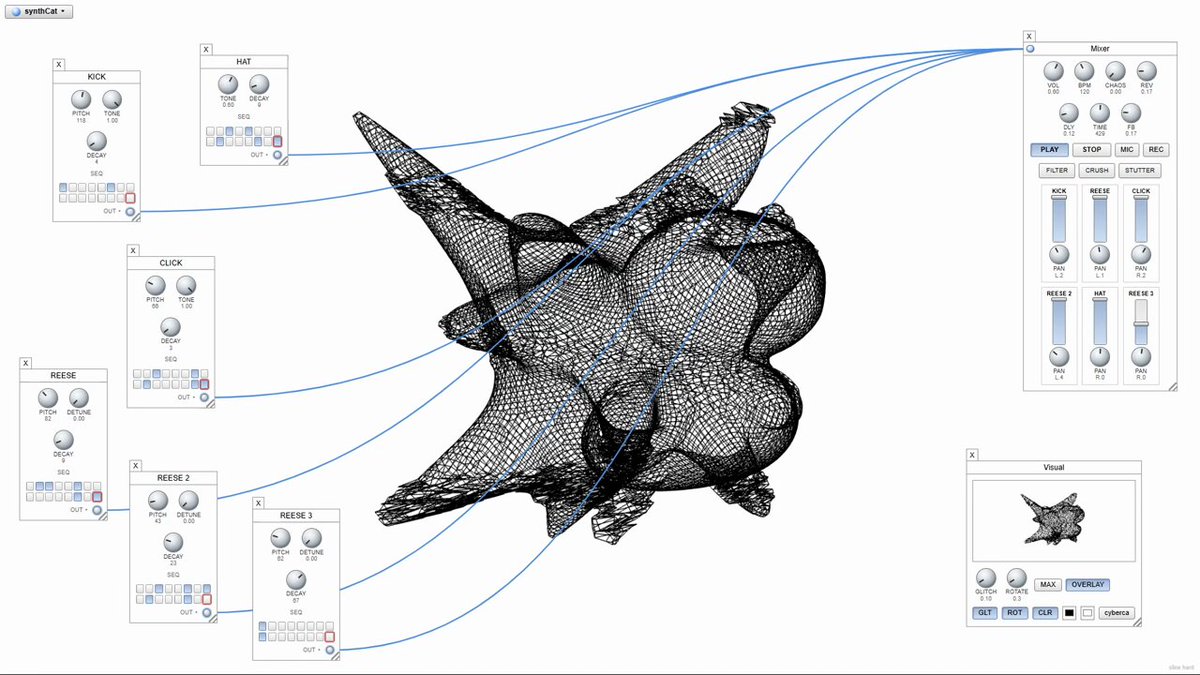Viewport: 1200px width, 675px height.
Task: Click the wireframe preview thumbnail in Visual
Action: tap(1053, 517)
